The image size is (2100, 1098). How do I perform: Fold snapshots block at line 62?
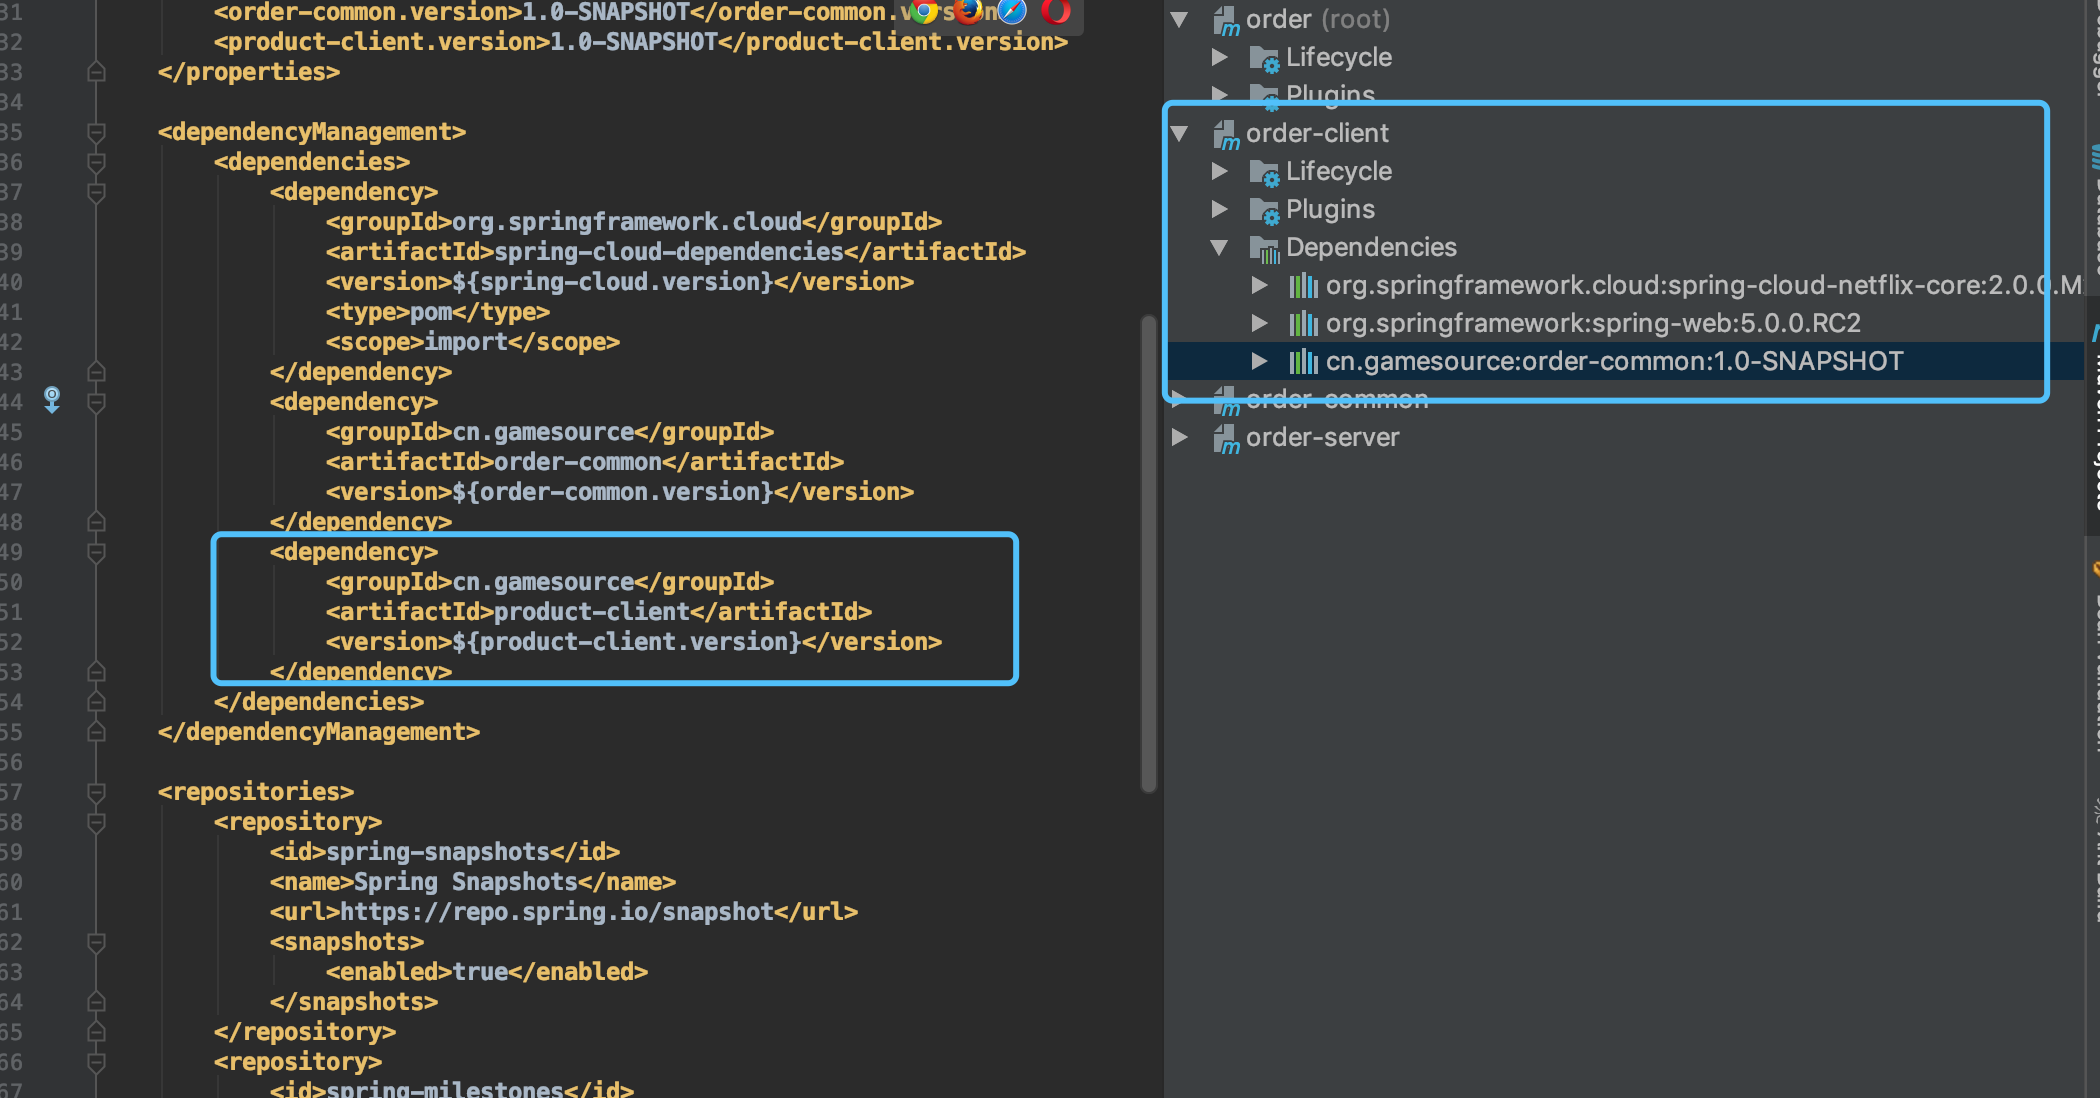pos(96,942)
